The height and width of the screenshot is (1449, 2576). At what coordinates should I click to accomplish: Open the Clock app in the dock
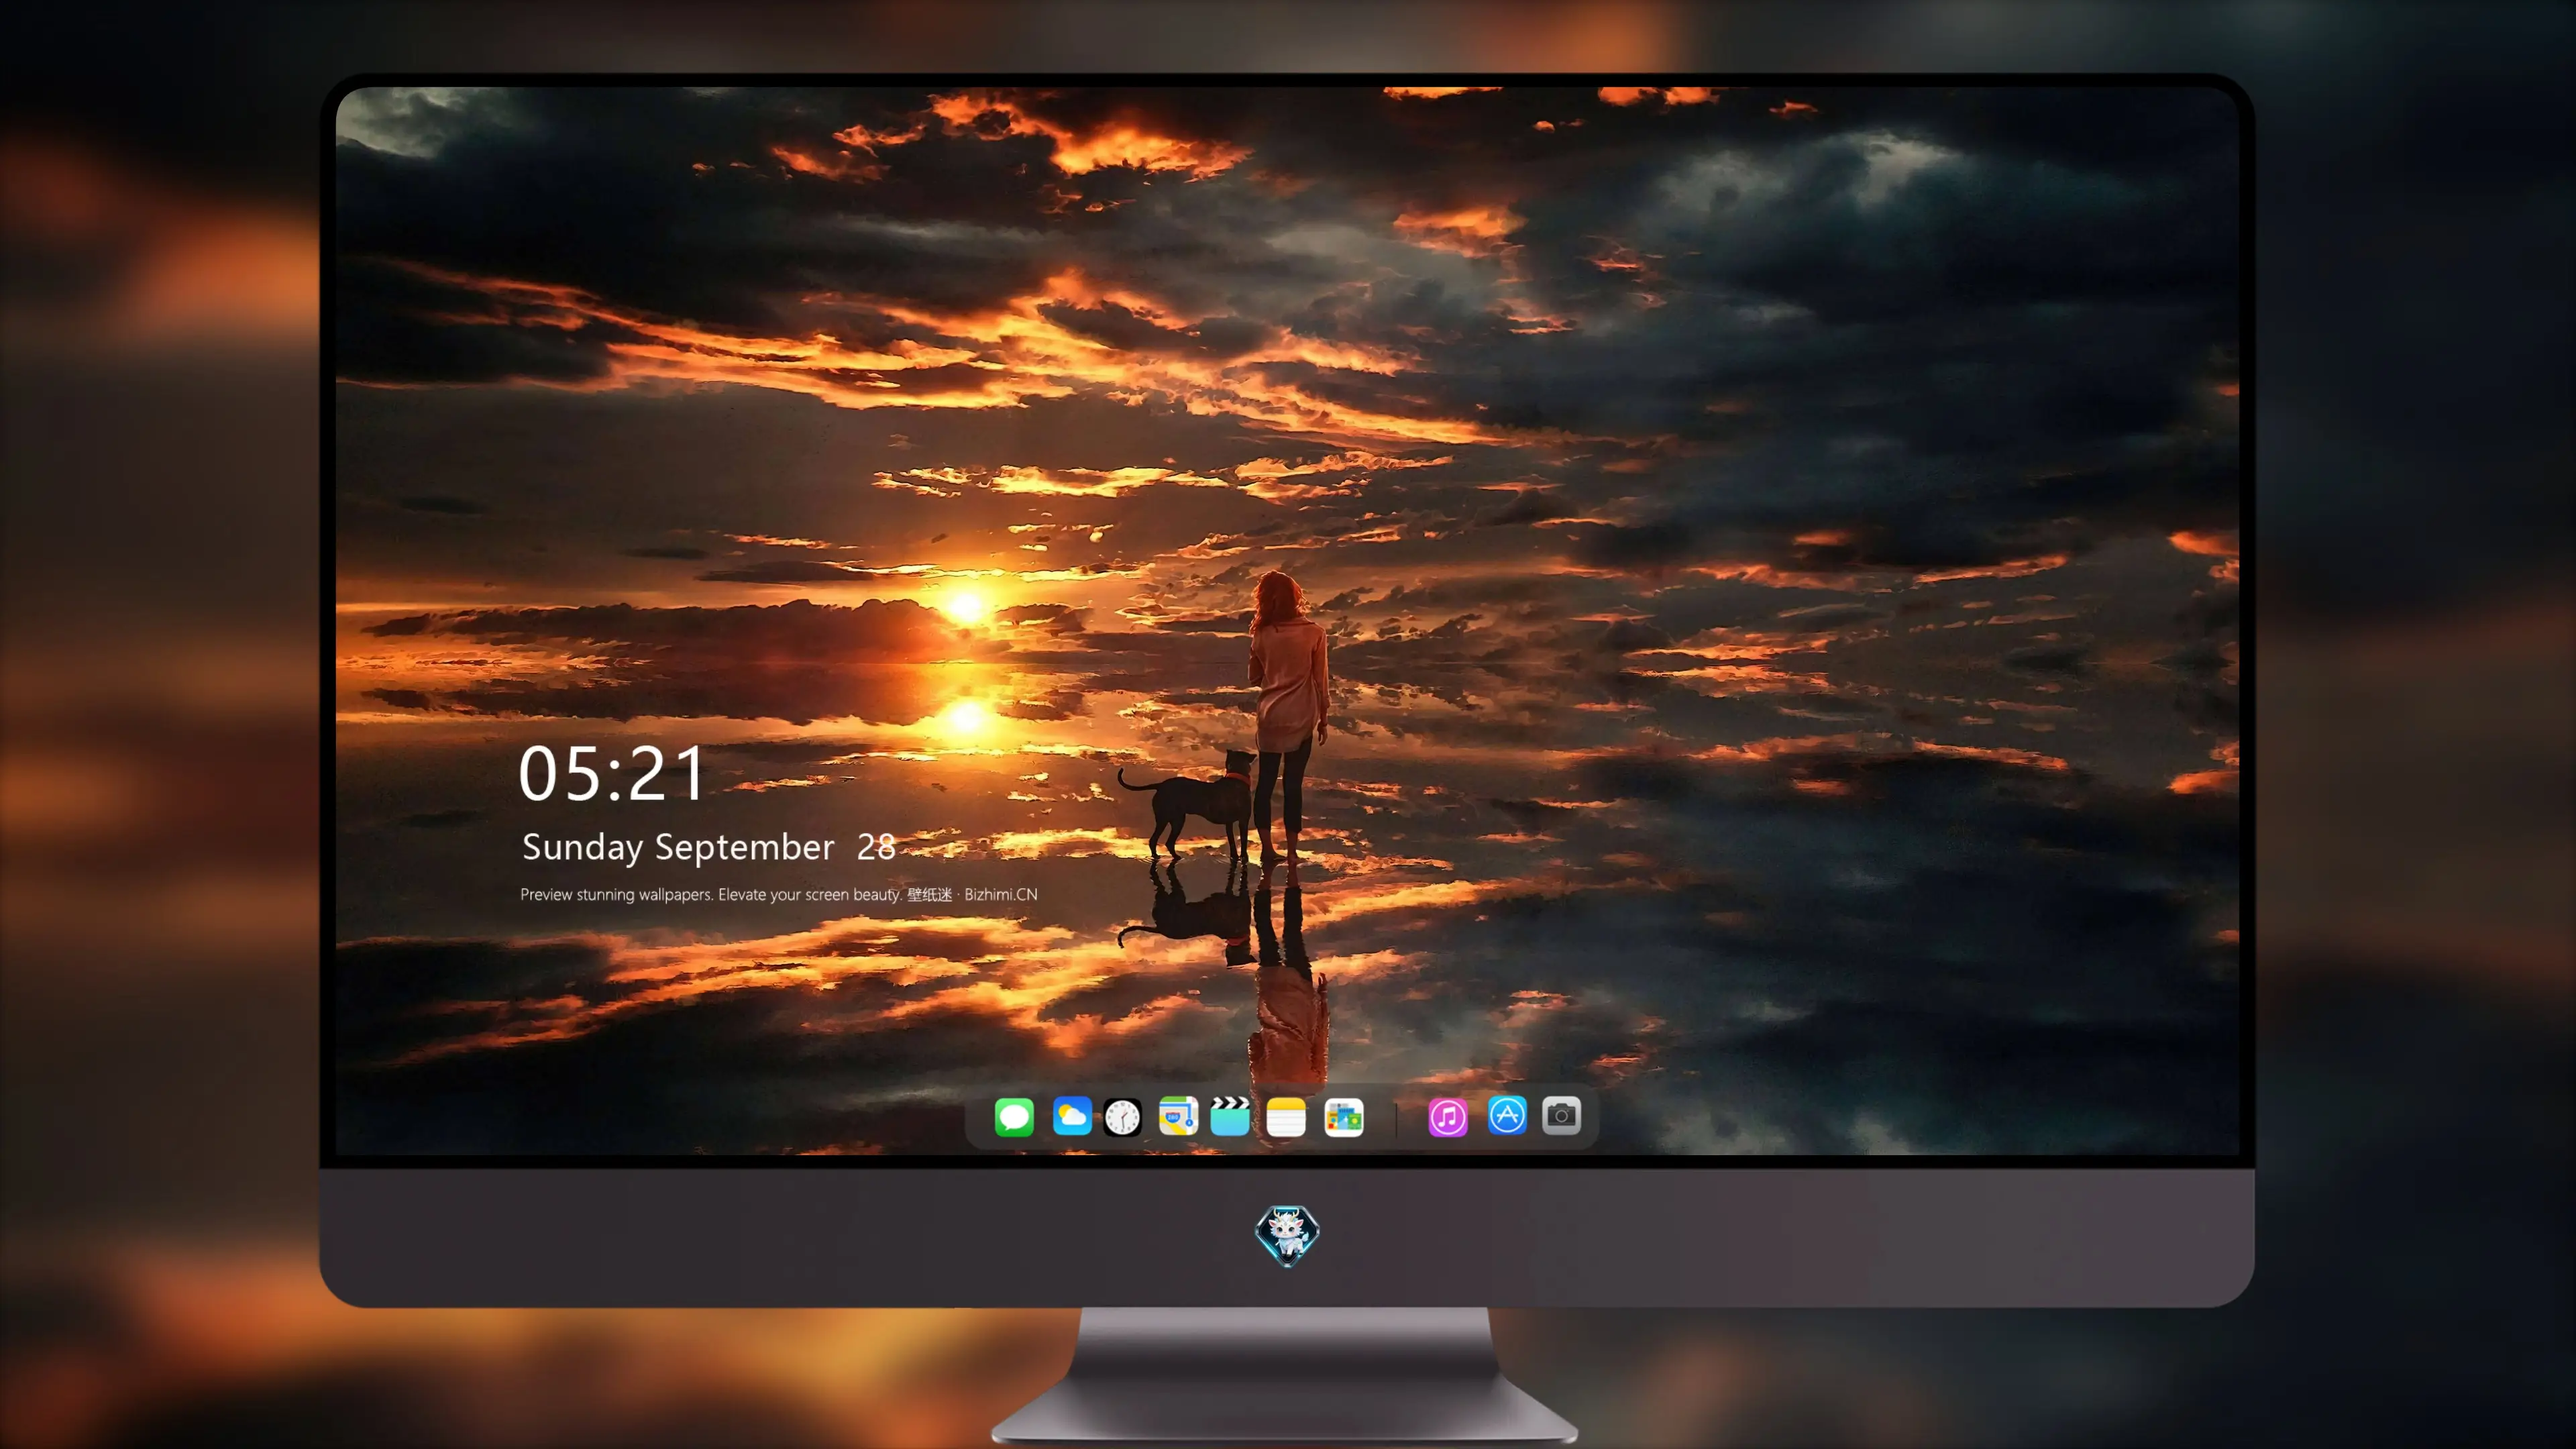tap(1123, 1117)
